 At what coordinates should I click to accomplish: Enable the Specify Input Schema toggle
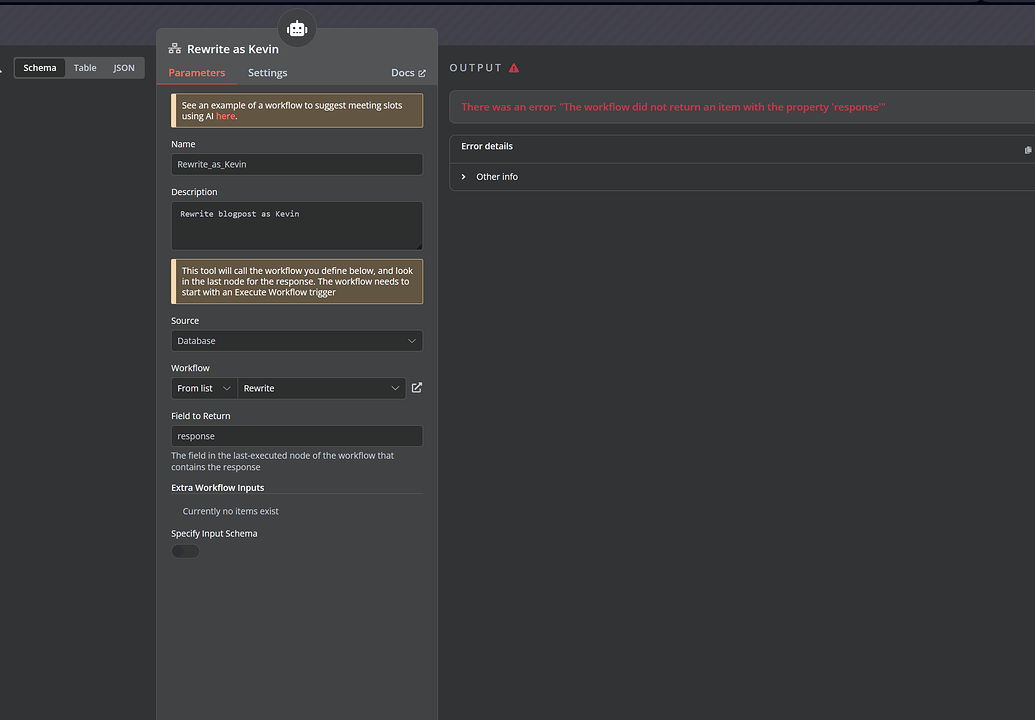point(184,550)
